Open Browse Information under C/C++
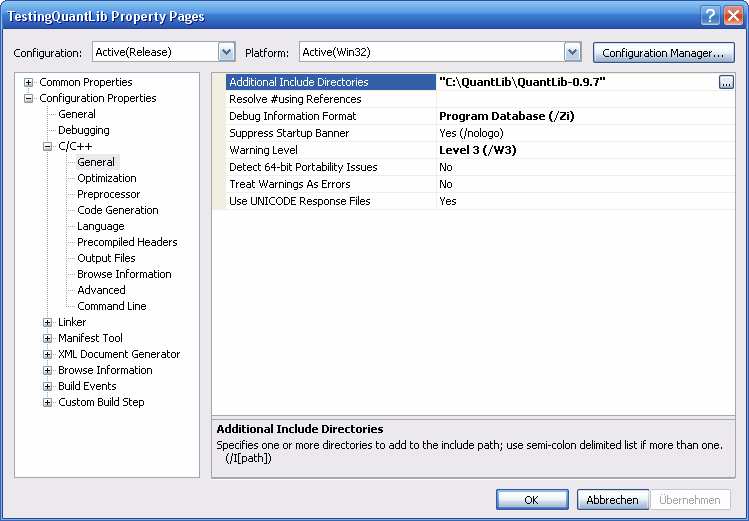Image resolution: width=749 pixels, height=521 pixels. click(x=124, y=274)
